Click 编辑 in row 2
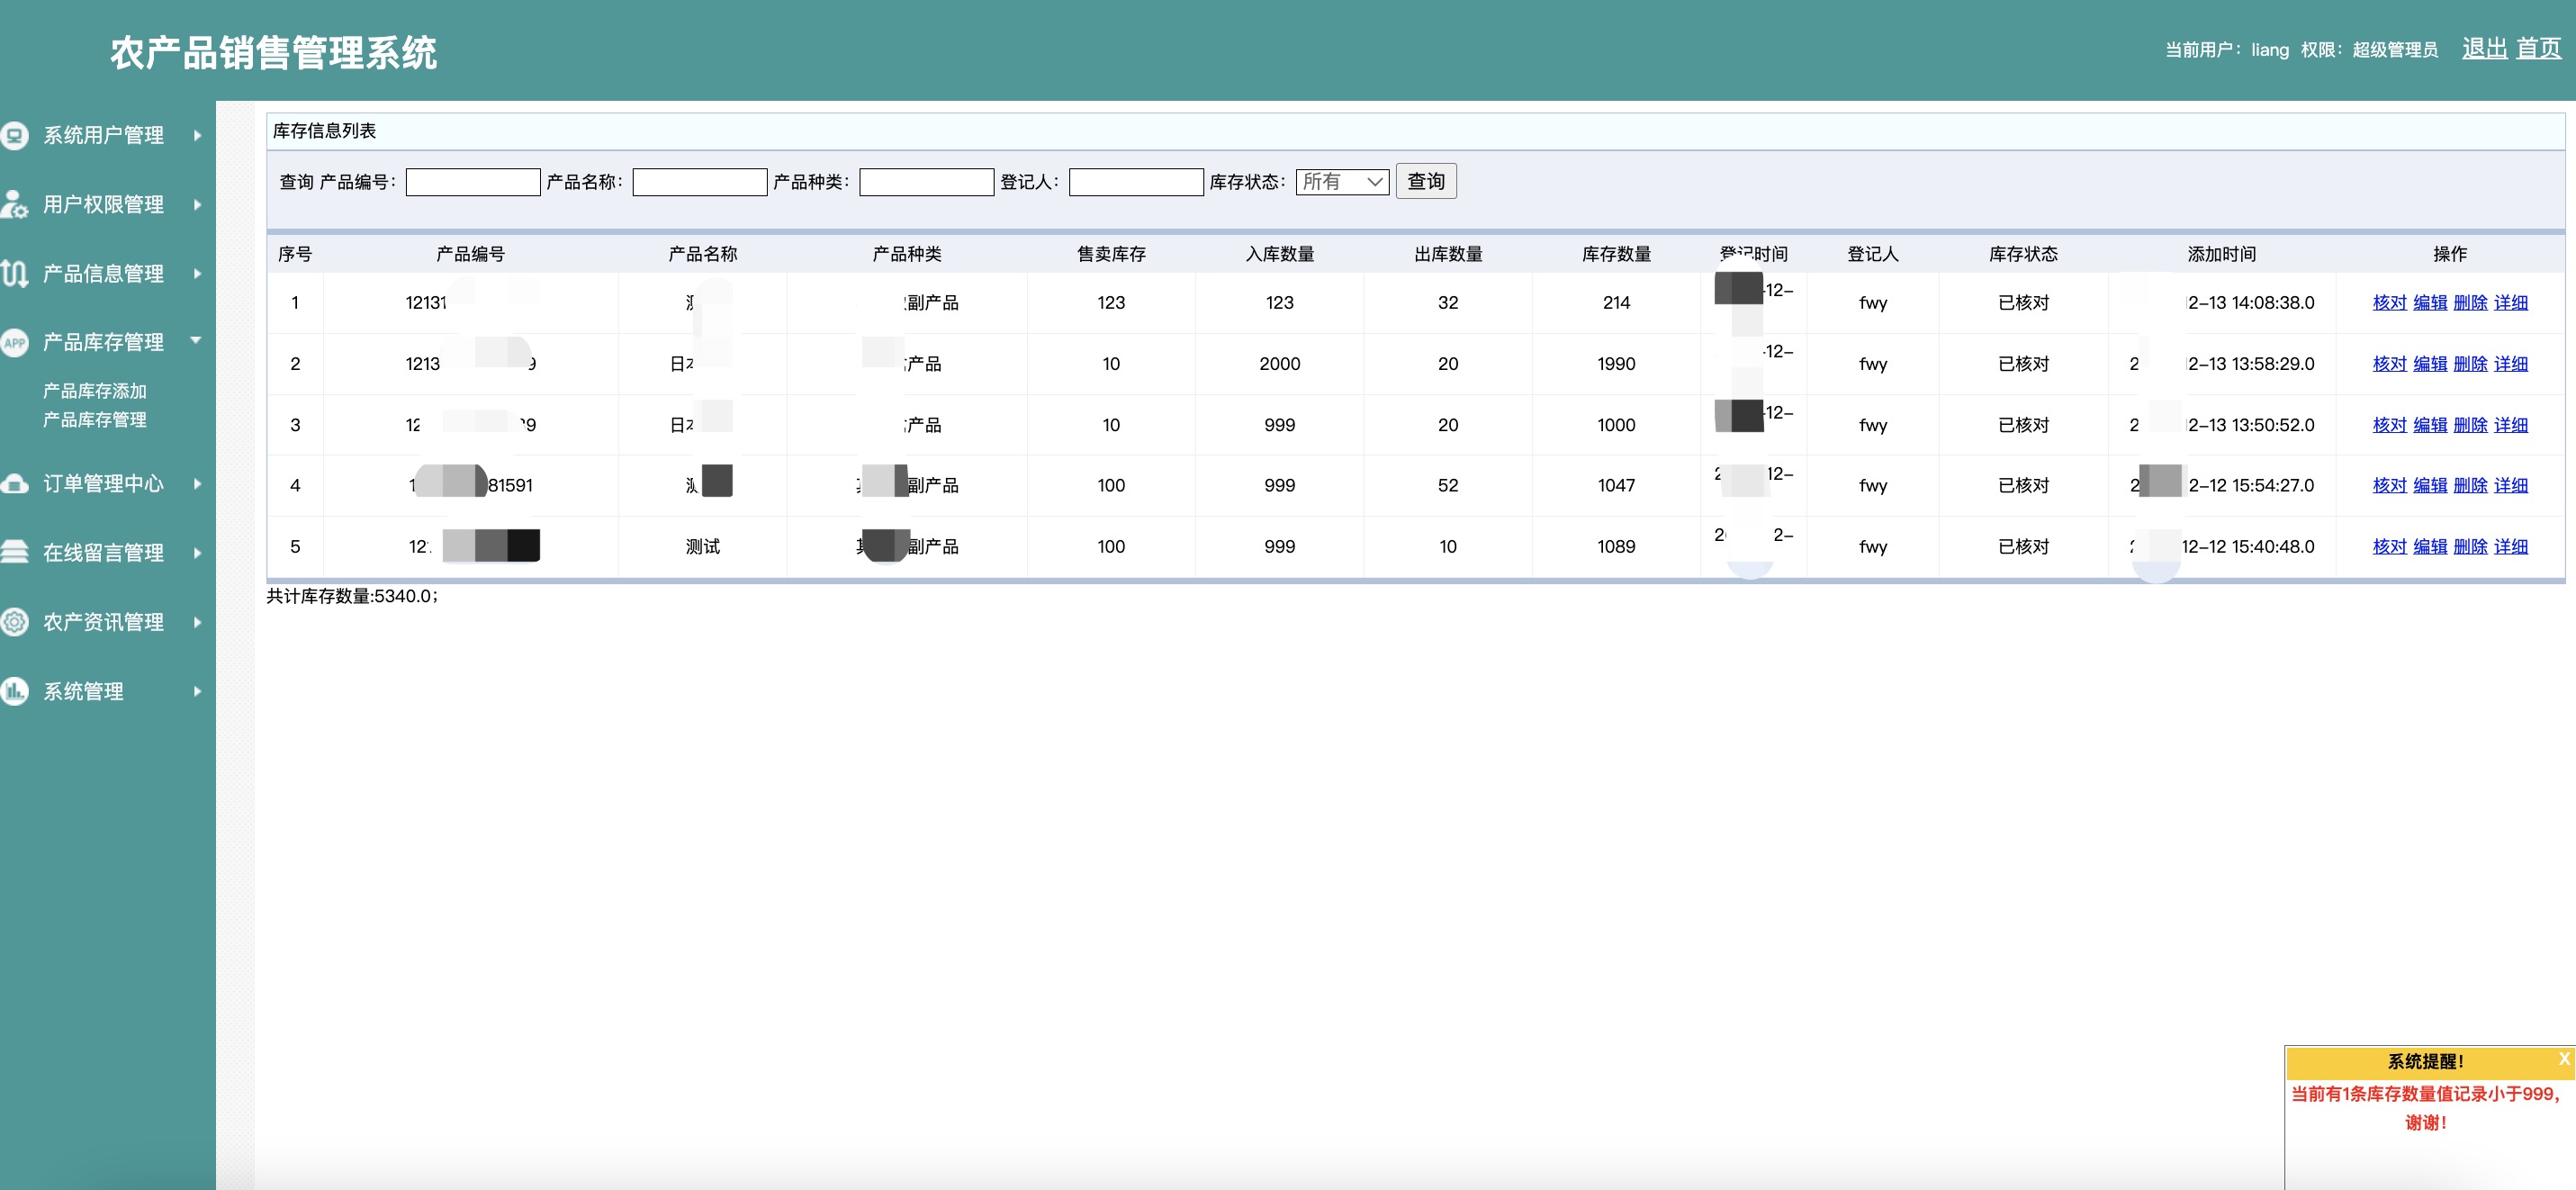The height and width of the screenshot is (1190, 2576). point(2430,364)
